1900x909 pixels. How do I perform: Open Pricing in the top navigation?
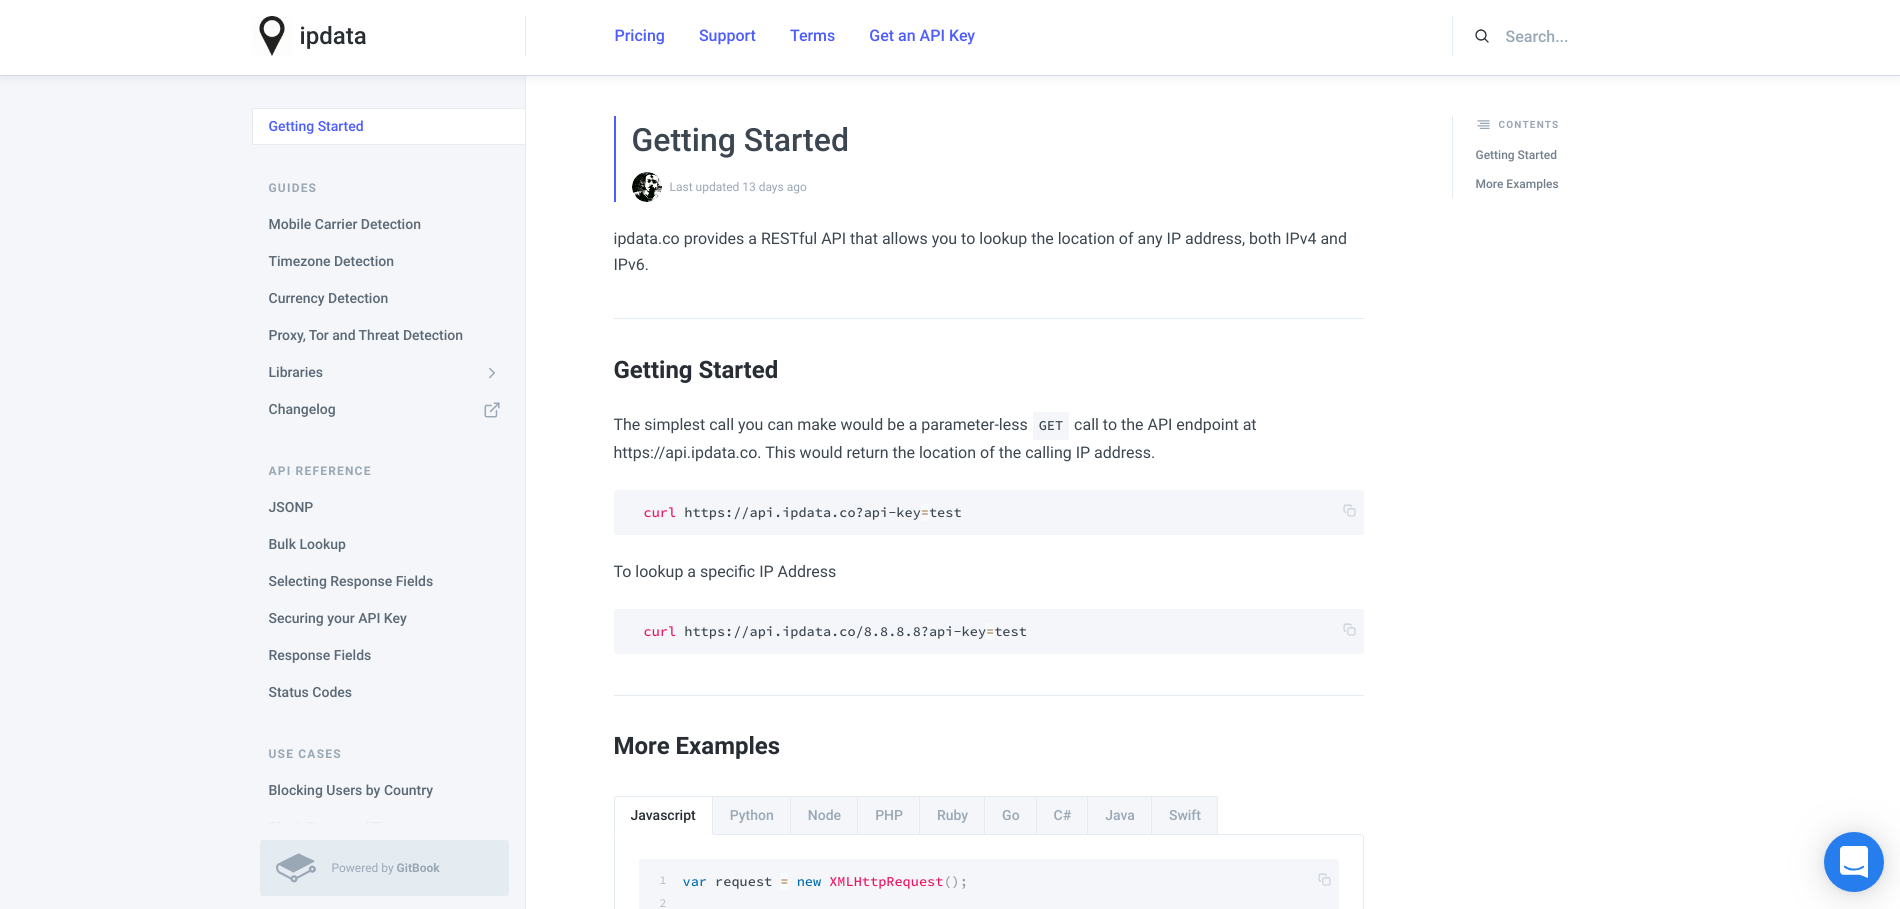click(639, 36)
